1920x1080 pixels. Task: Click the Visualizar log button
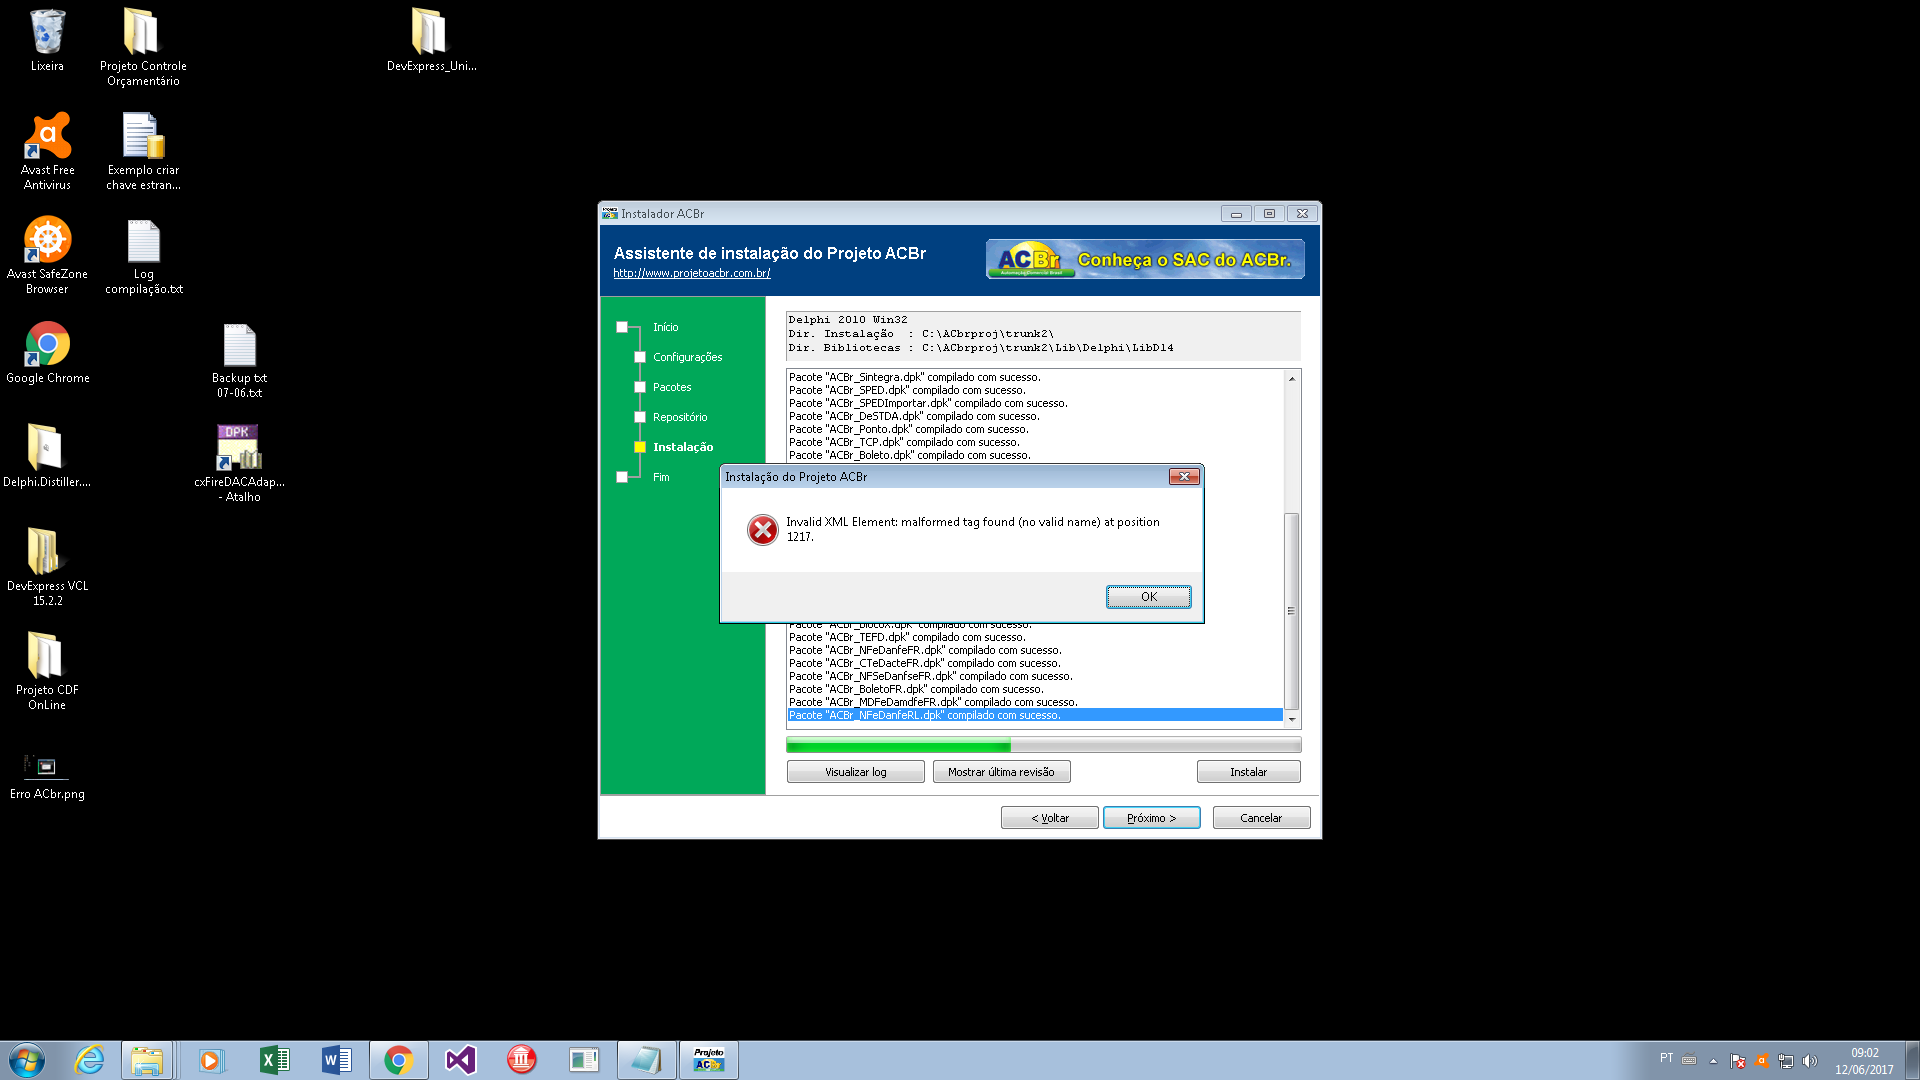[x=855, y=772]
